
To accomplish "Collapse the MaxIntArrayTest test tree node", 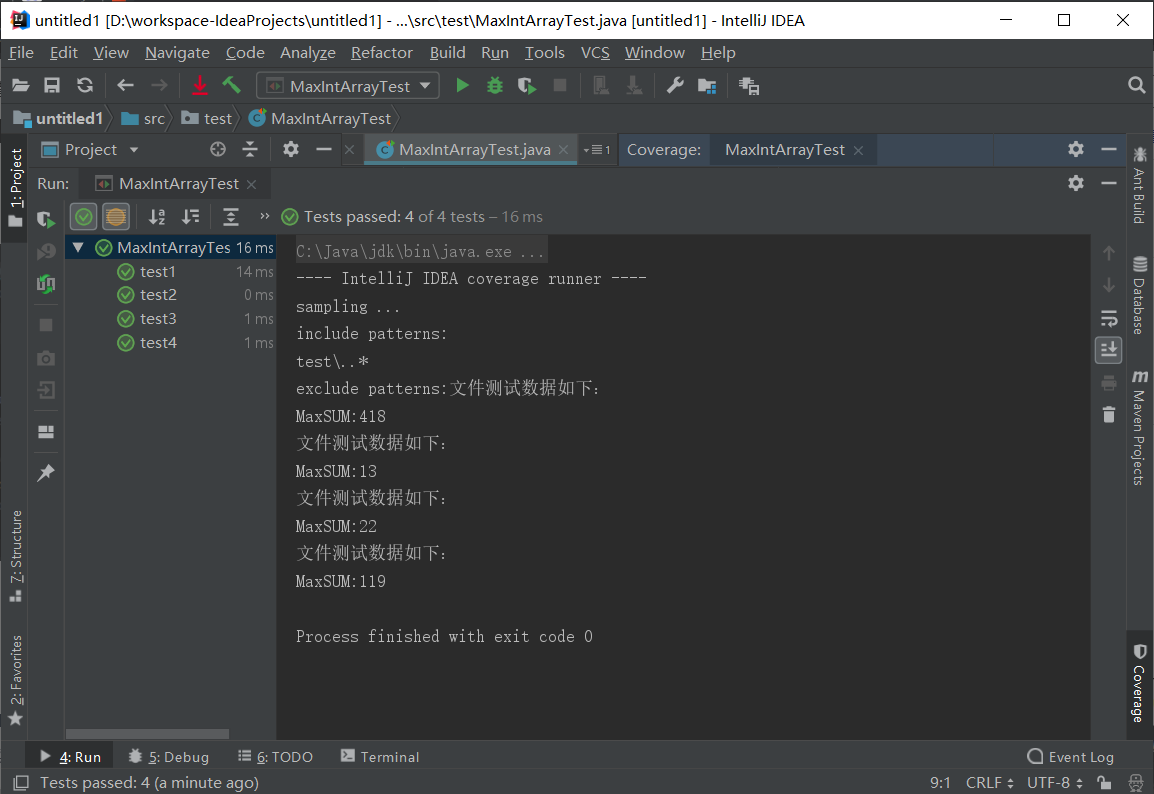I will tap(78, 247).
